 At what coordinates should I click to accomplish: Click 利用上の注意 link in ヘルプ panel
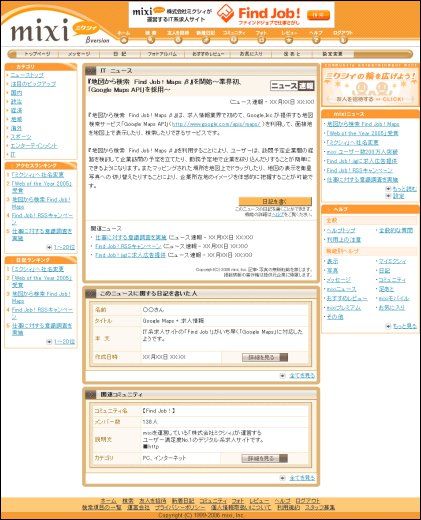[x=343, y=240]
